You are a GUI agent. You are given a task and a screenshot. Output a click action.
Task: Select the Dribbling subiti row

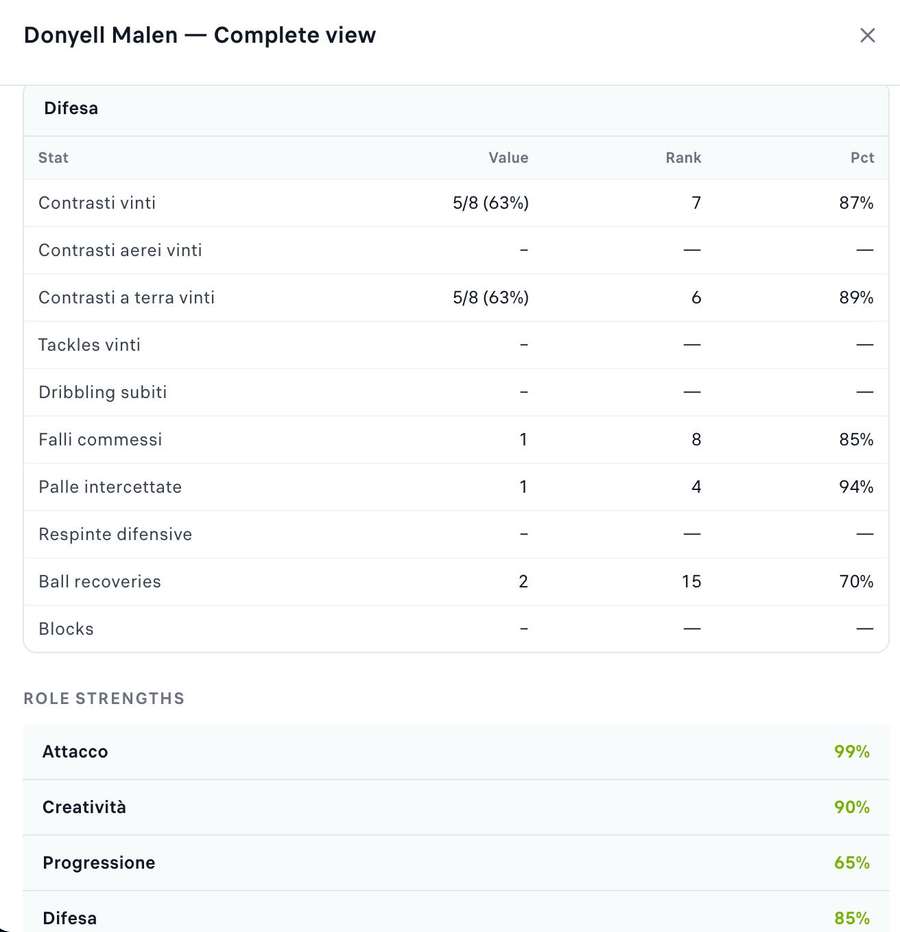coord(456,392)
